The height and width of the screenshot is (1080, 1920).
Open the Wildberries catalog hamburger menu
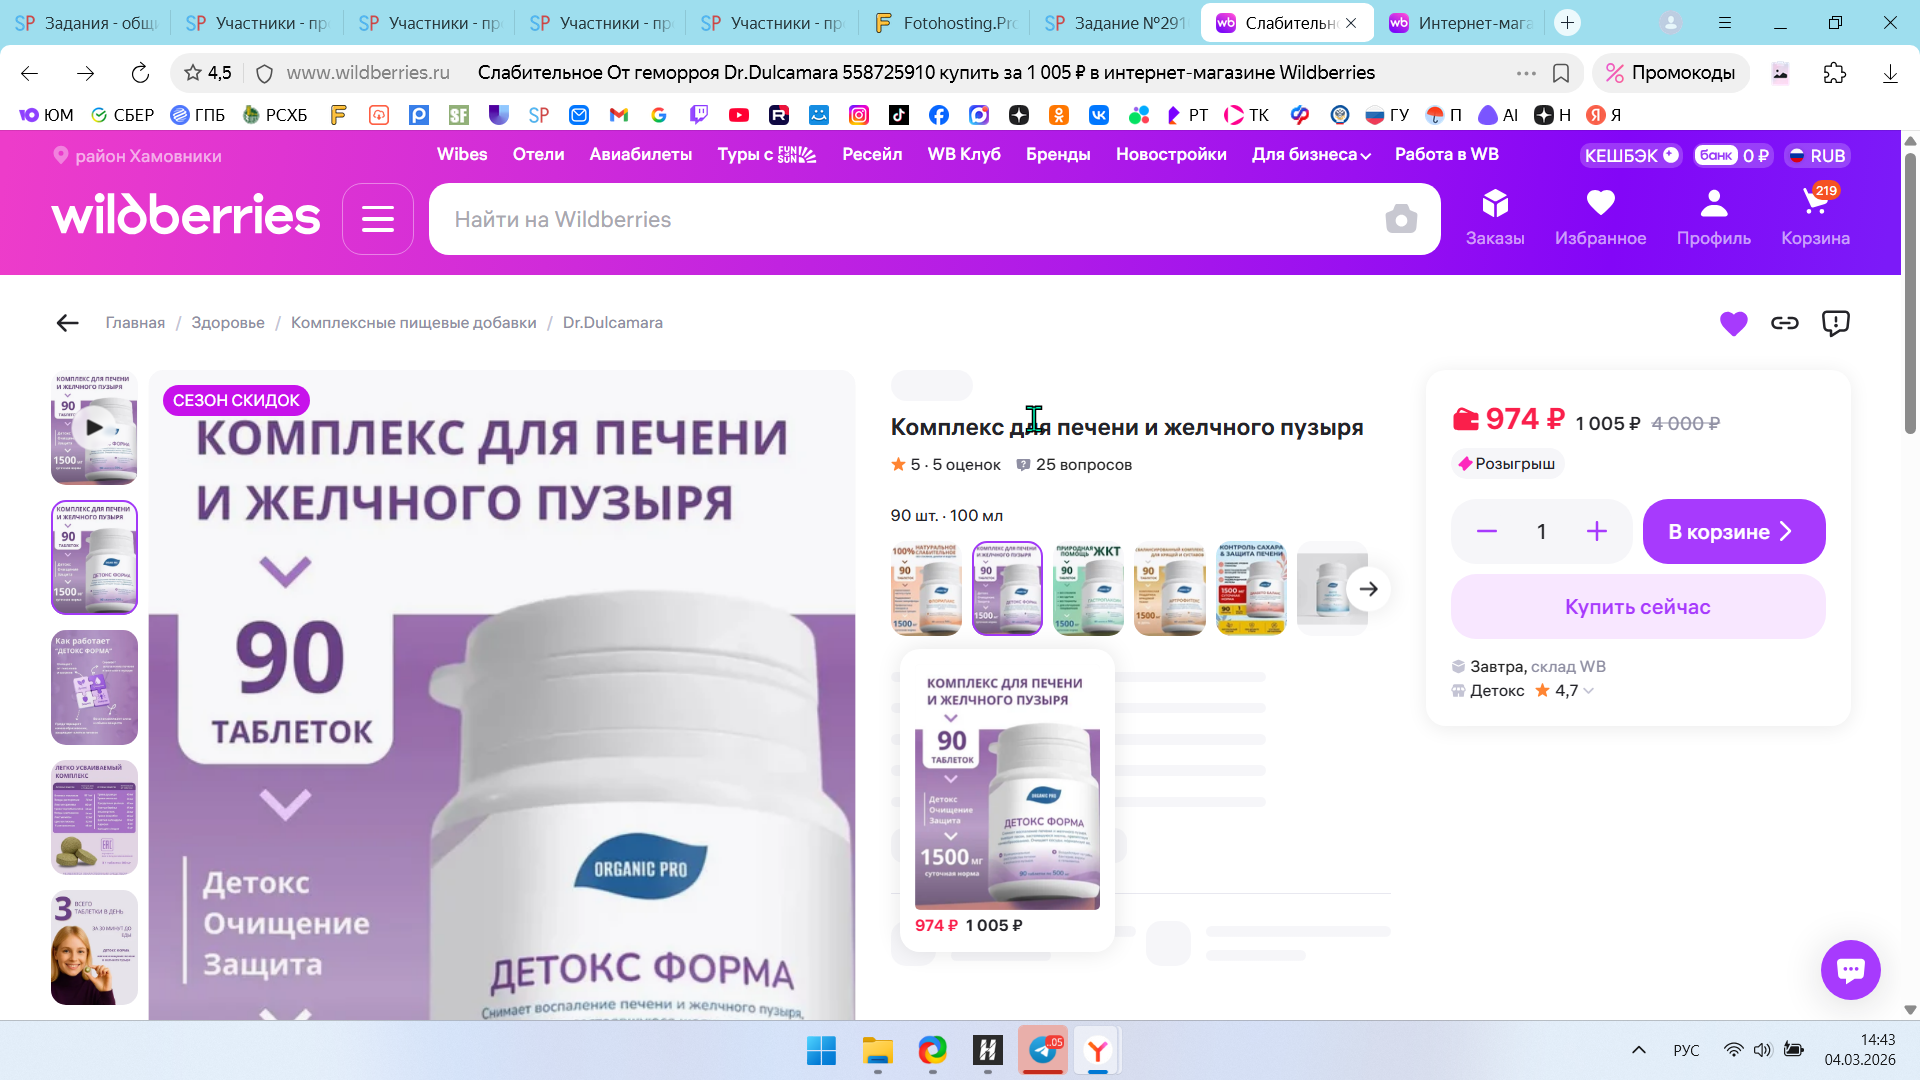[377, 219]
